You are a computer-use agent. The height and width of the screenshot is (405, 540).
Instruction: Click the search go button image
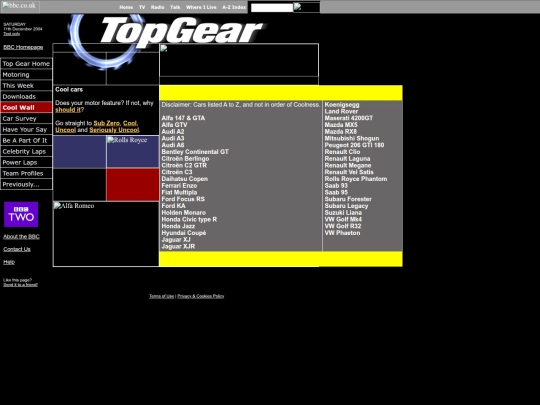(307, 7)
